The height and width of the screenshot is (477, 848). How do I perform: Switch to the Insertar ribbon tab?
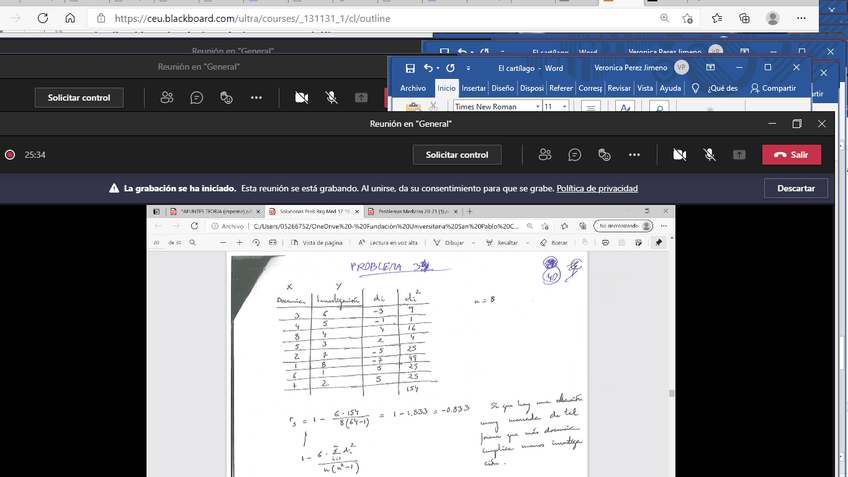473,88
